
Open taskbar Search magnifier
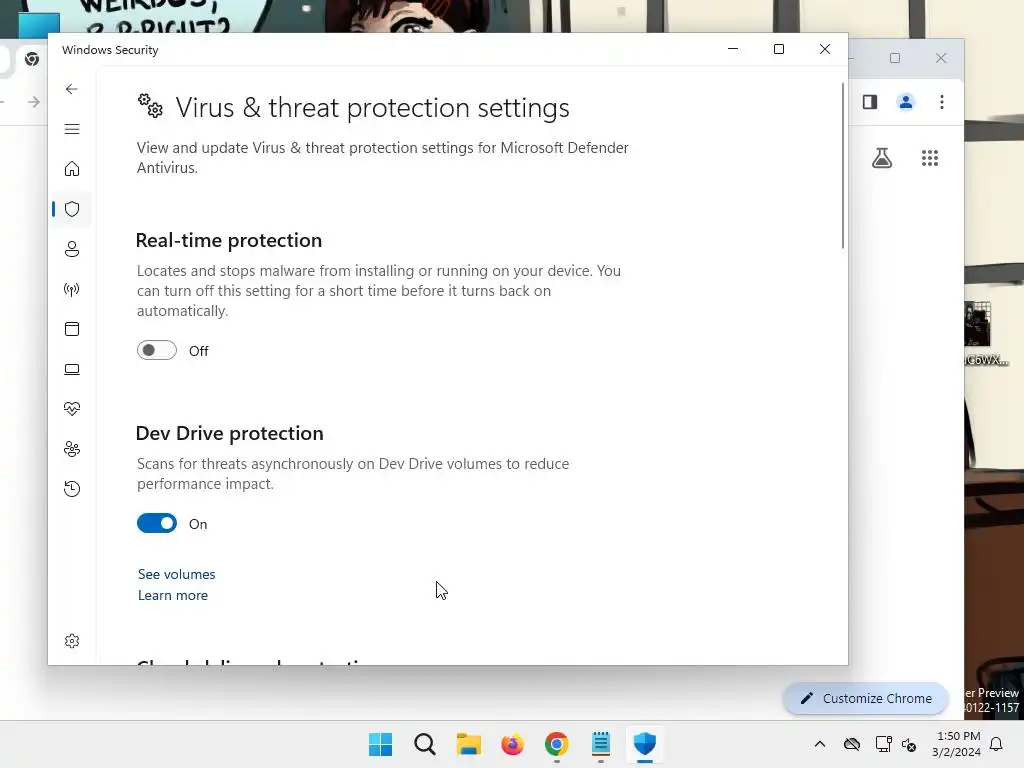[424, 744]
